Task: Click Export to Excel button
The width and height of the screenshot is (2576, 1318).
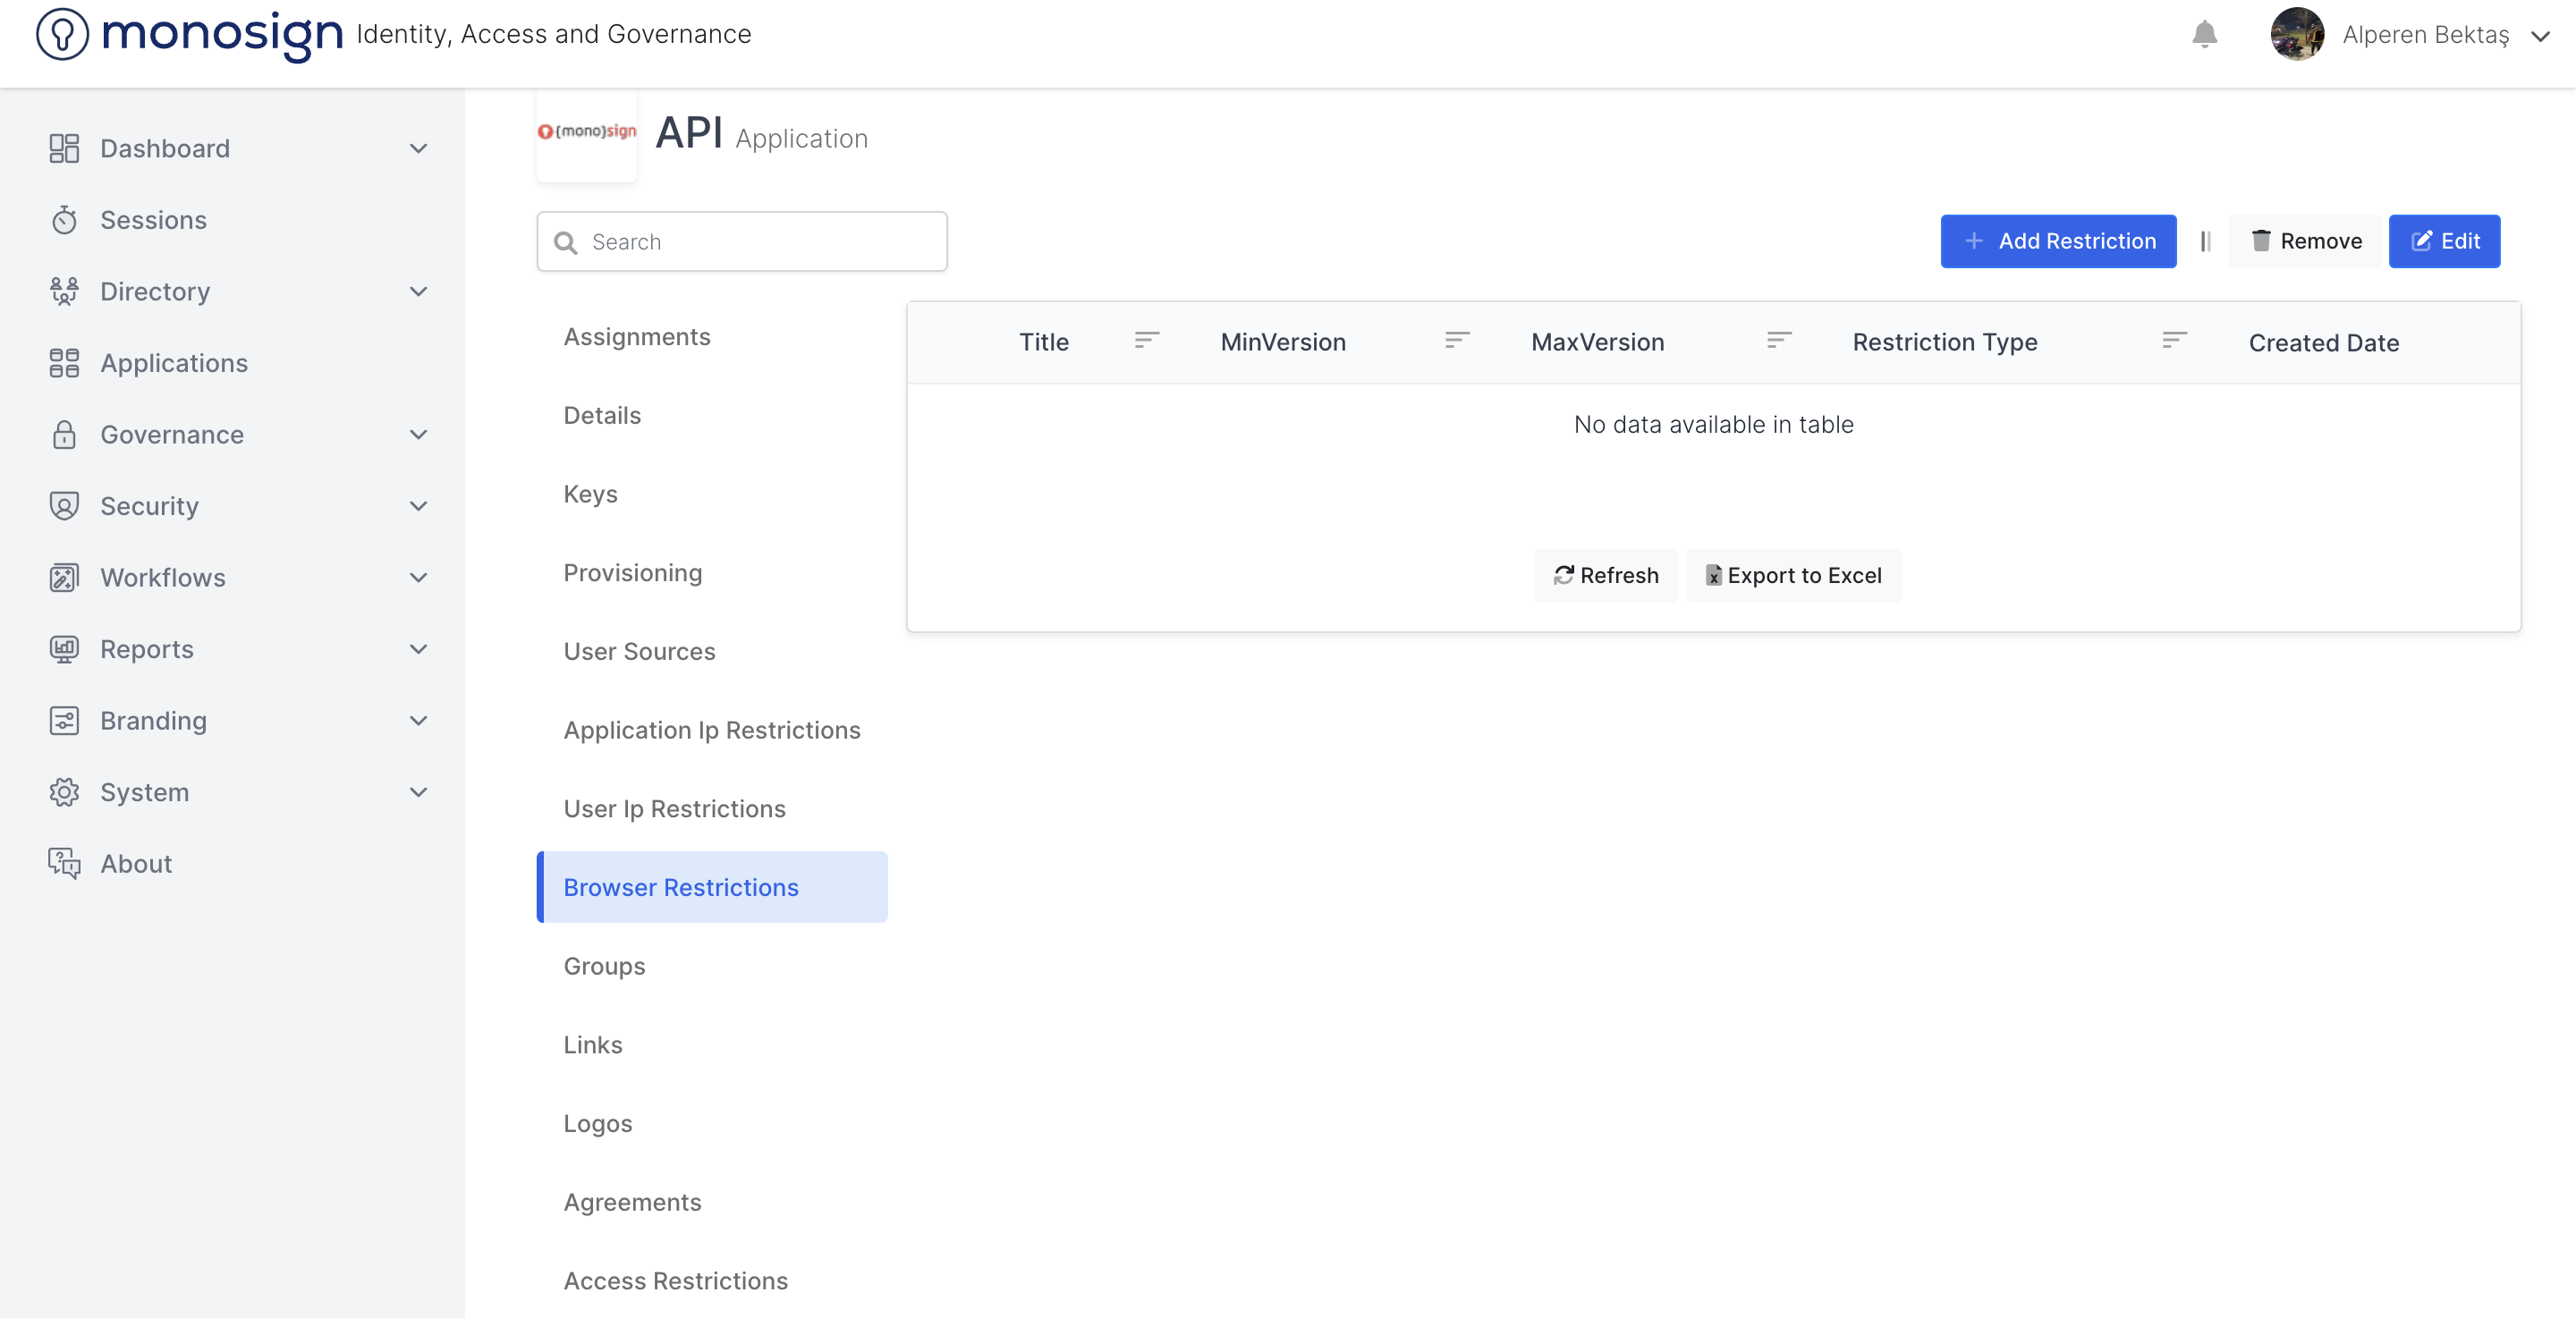Action: pyautogui.click(x=1793, y=575)
